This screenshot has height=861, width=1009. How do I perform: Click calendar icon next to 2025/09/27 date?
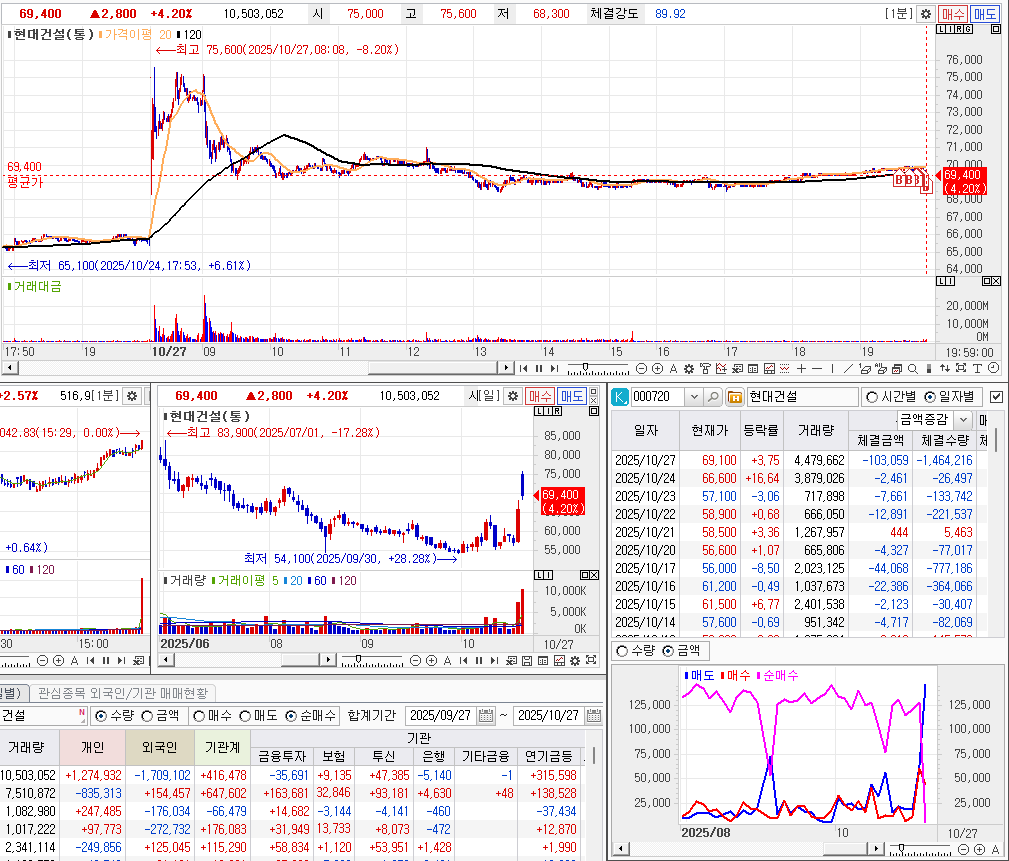[x=486, y=716]
